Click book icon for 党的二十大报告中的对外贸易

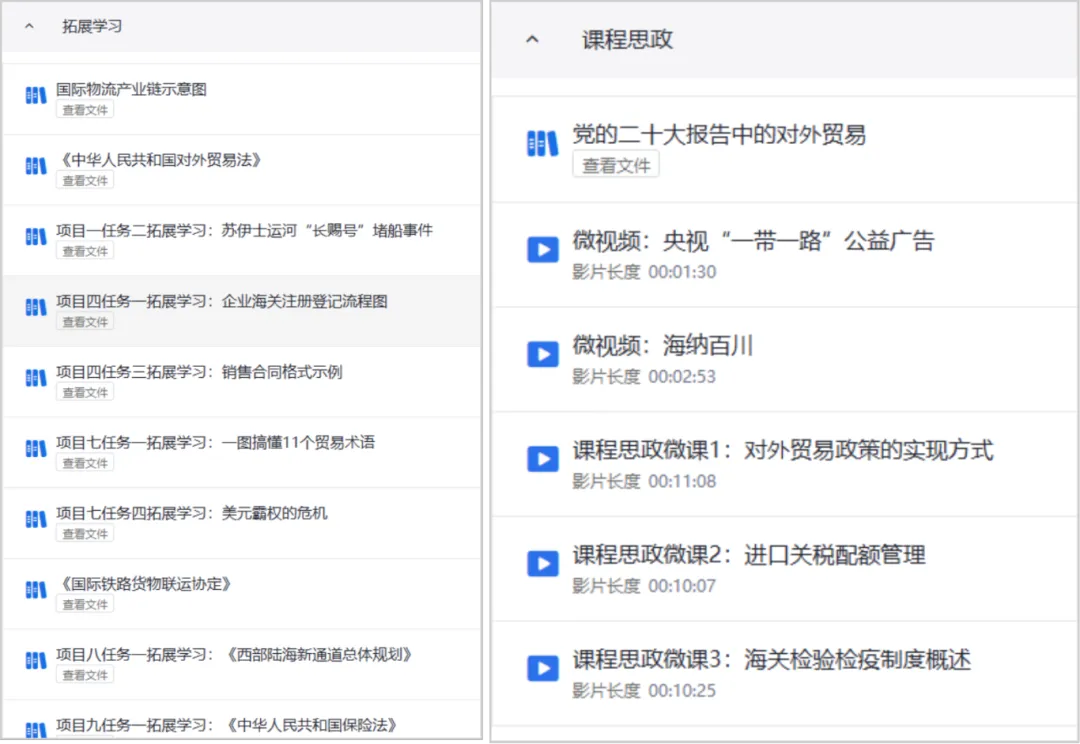(542, 144)
